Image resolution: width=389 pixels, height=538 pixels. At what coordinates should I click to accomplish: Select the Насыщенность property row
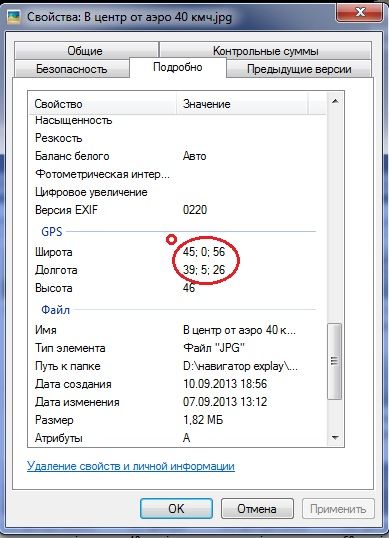click(178, 120)
